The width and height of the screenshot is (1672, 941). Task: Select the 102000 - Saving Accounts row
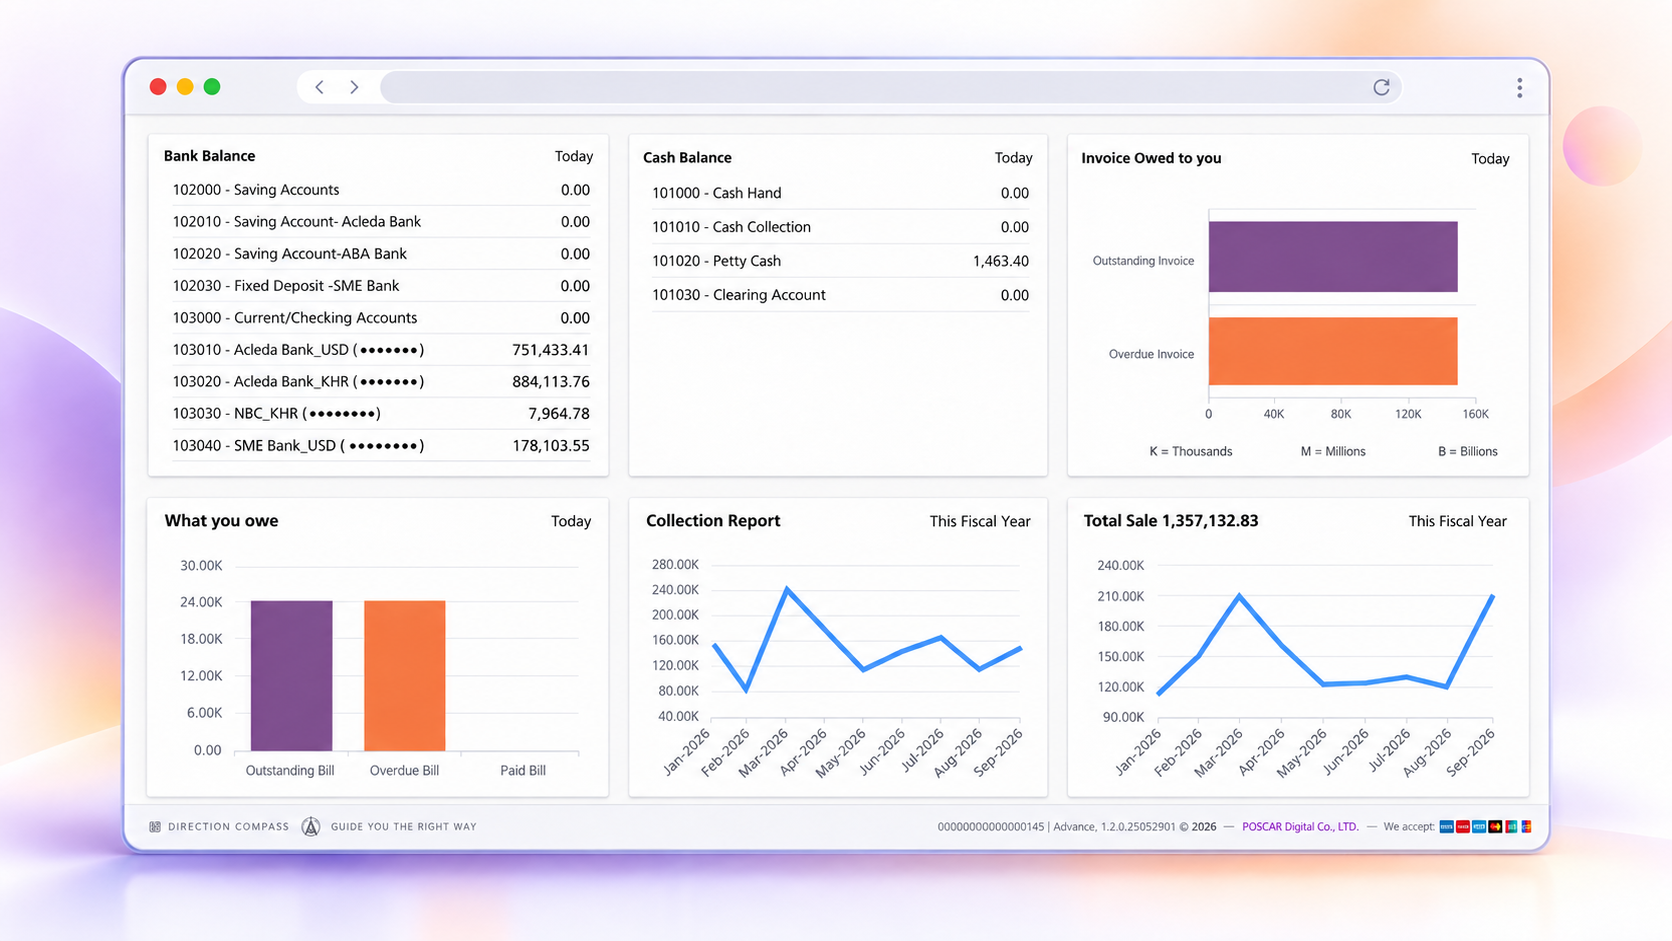[x=381, y=190]
